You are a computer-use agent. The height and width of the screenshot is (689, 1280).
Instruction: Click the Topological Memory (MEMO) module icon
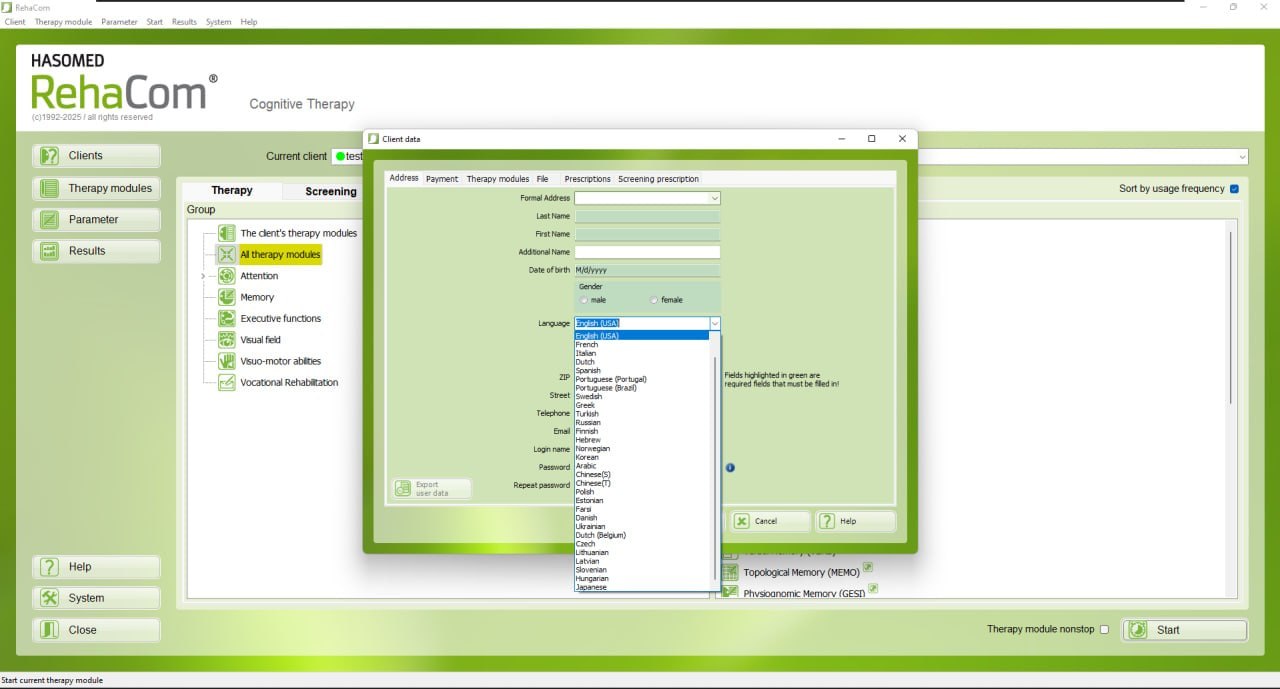730,573
